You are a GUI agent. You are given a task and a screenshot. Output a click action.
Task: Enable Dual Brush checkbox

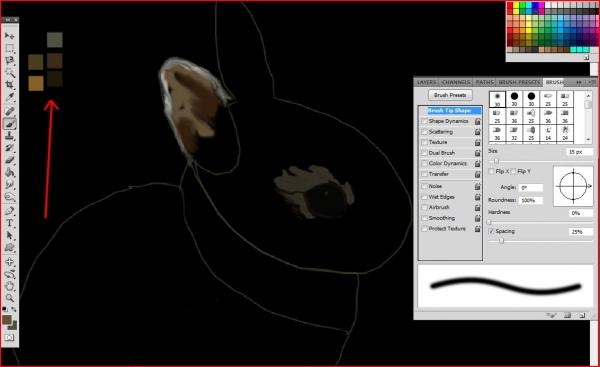coord(424,153)
